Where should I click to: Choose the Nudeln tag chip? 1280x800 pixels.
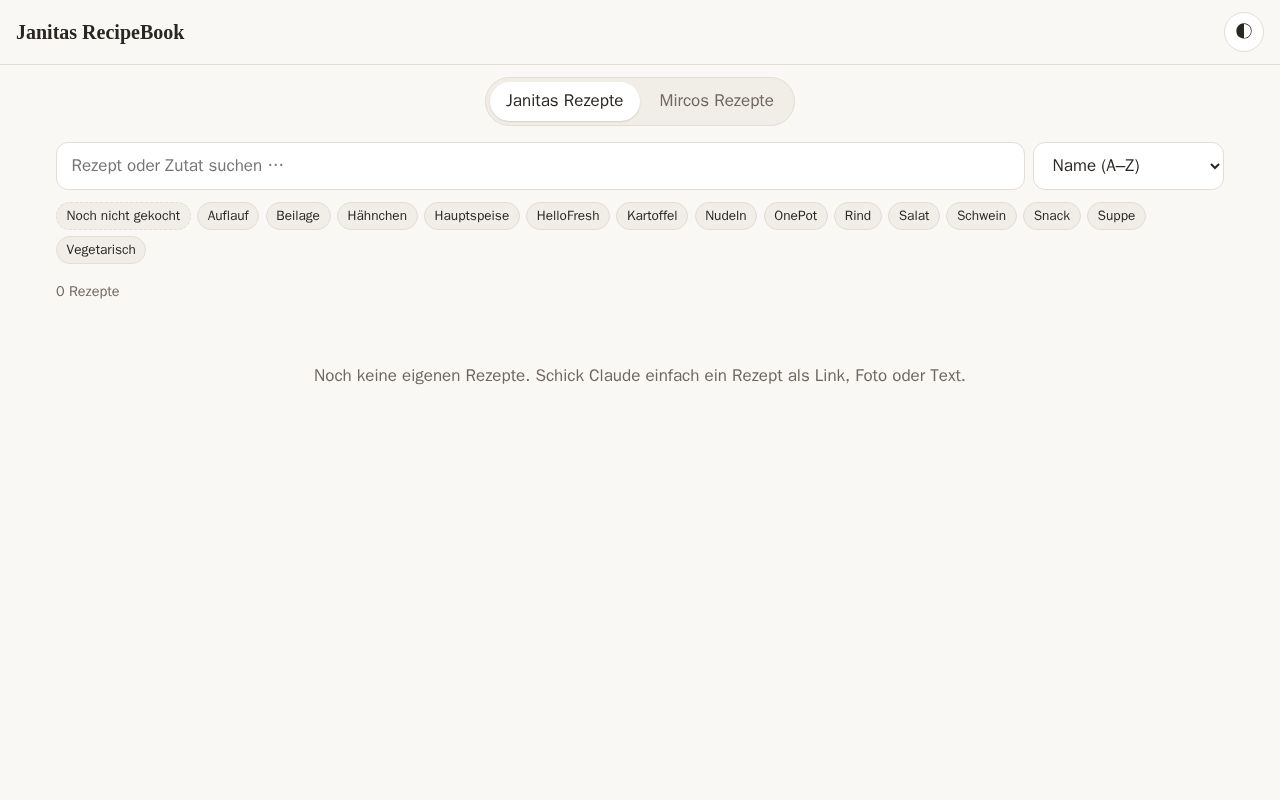click(x=726, y=216)
